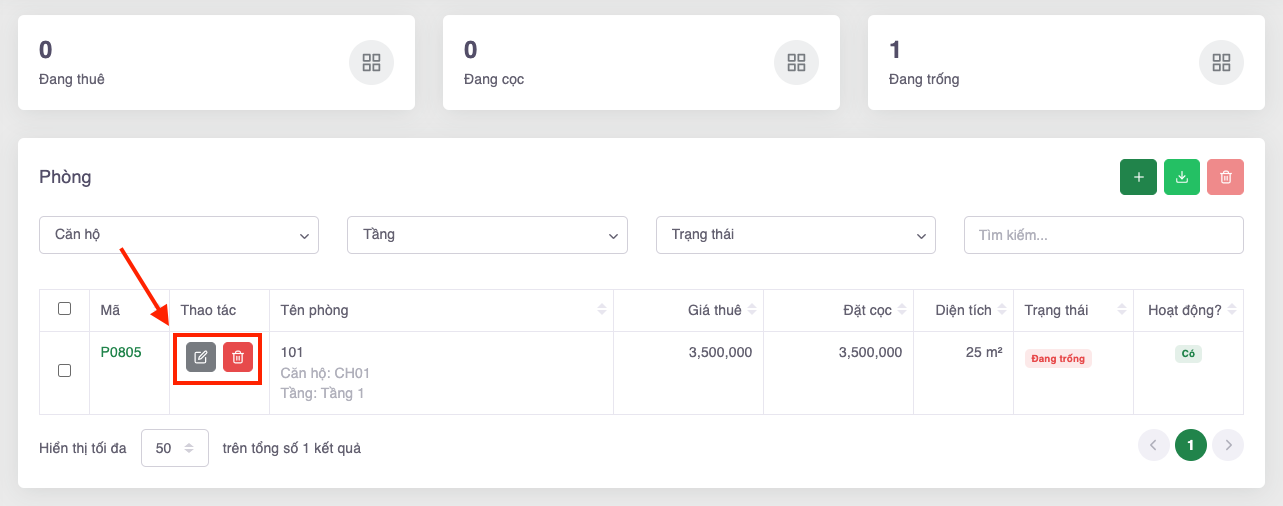Expand the Tầng filter dropdown

(x=487, y=235)
